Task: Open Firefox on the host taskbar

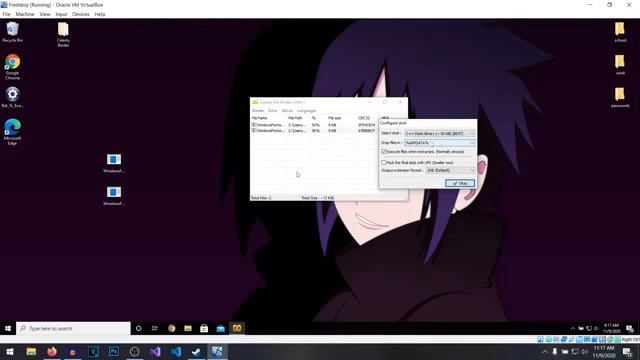Action: (x=52, y=351)
